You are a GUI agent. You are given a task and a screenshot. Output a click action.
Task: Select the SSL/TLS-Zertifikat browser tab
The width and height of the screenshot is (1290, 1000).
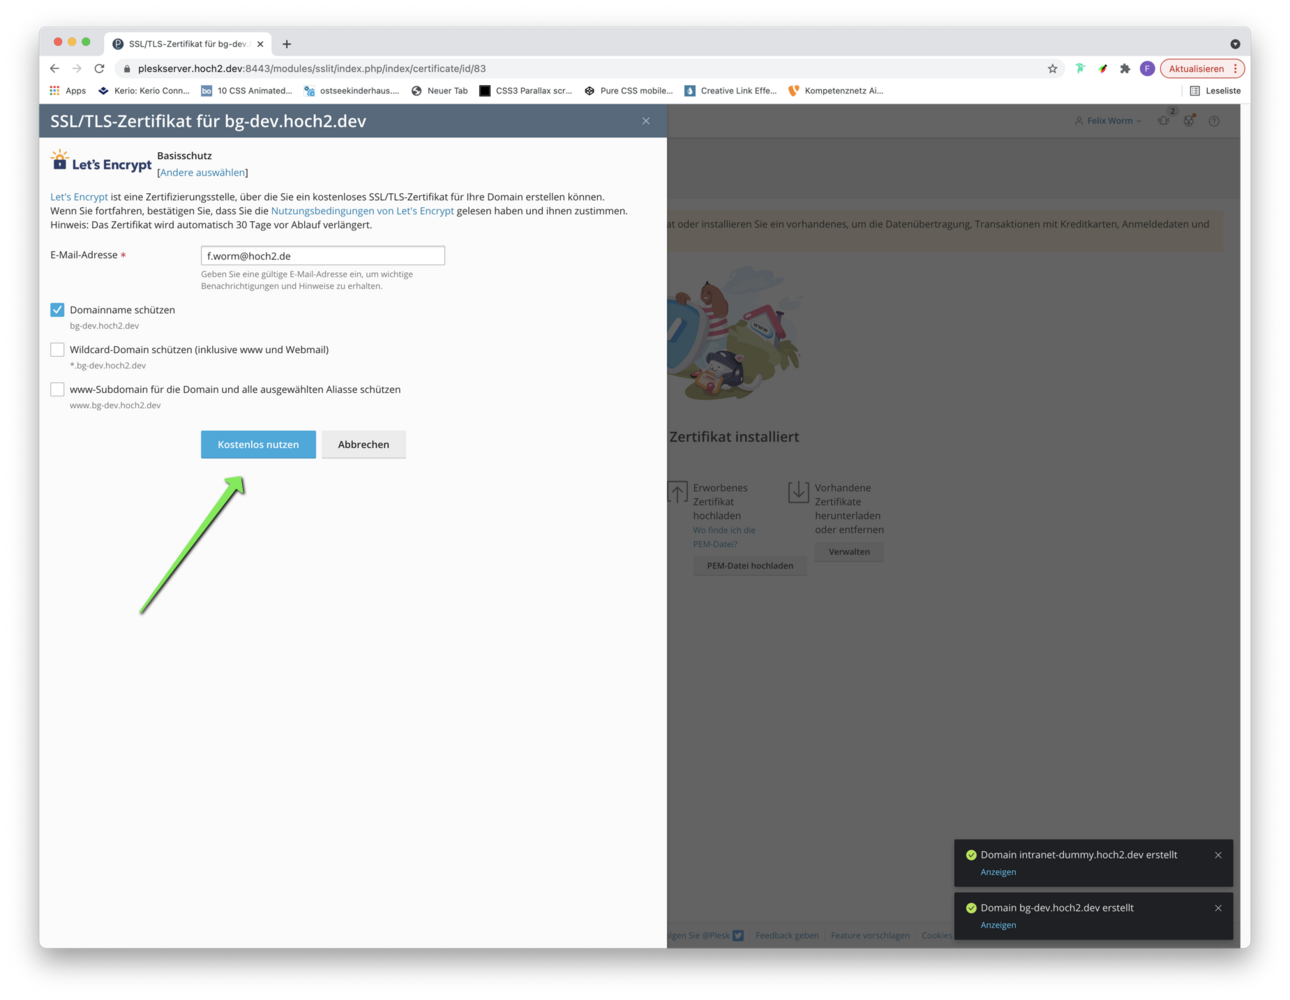point(185,44)
